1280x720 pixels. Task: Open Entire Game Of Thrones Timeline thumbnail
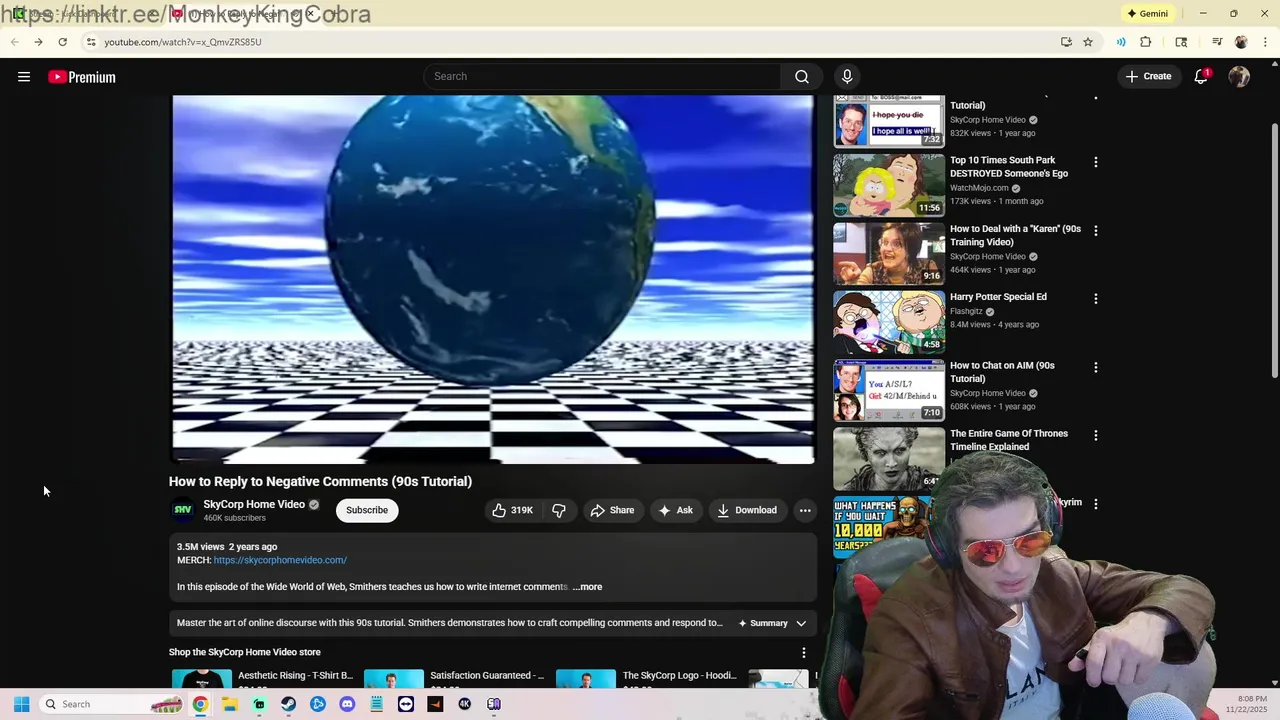tap(889, 459)
